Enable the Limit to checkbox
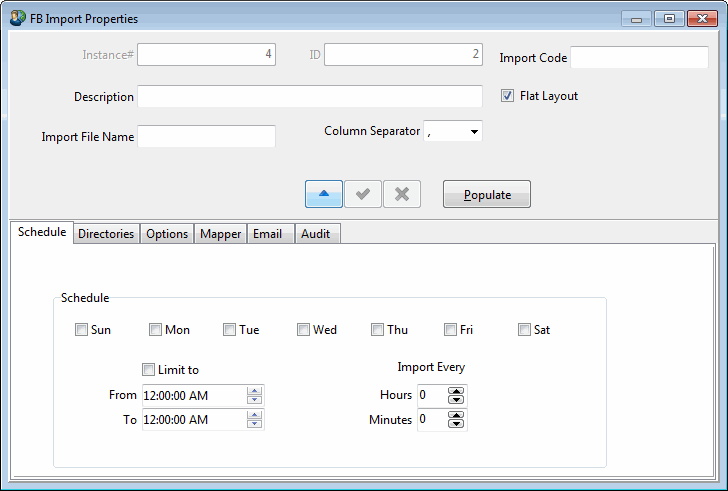Image resolution: width=728 pixels, height=491 pixels. (148, 370)
